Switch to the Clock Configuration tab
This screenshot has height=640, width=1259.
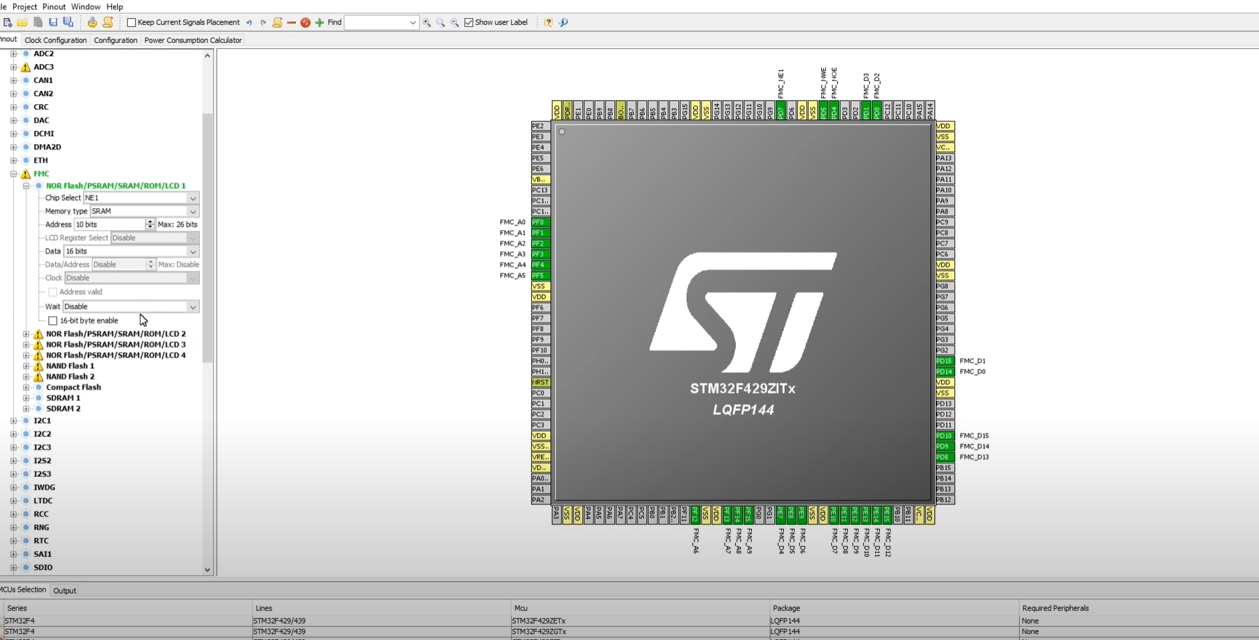tap(56, 40)
